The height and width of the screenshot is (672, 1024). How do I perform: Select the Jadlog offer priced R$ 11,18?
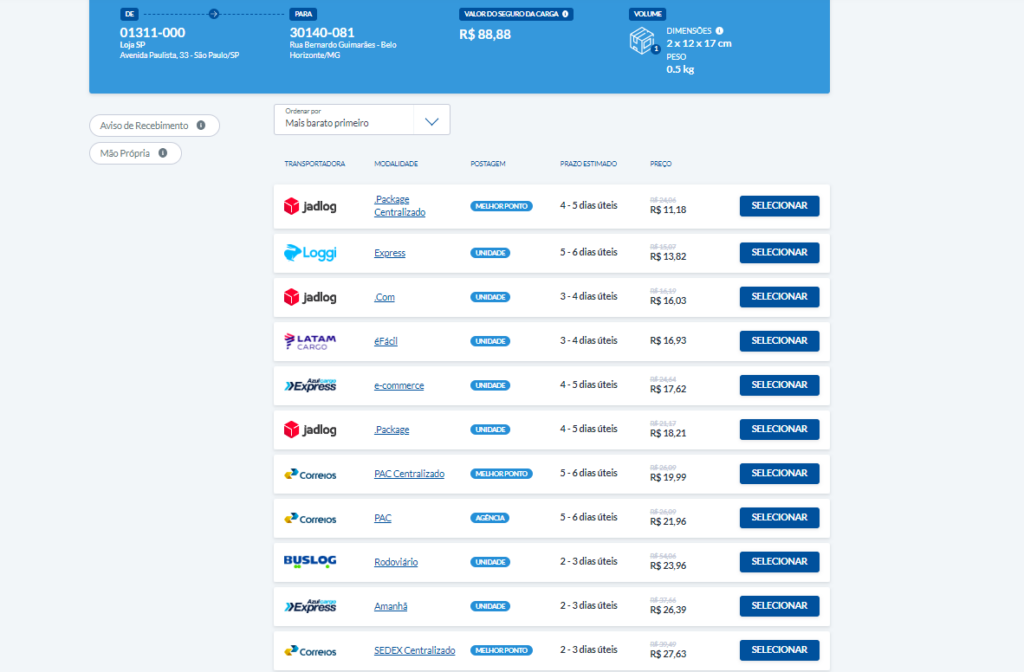pyautogui.click(x=779, y=206)
